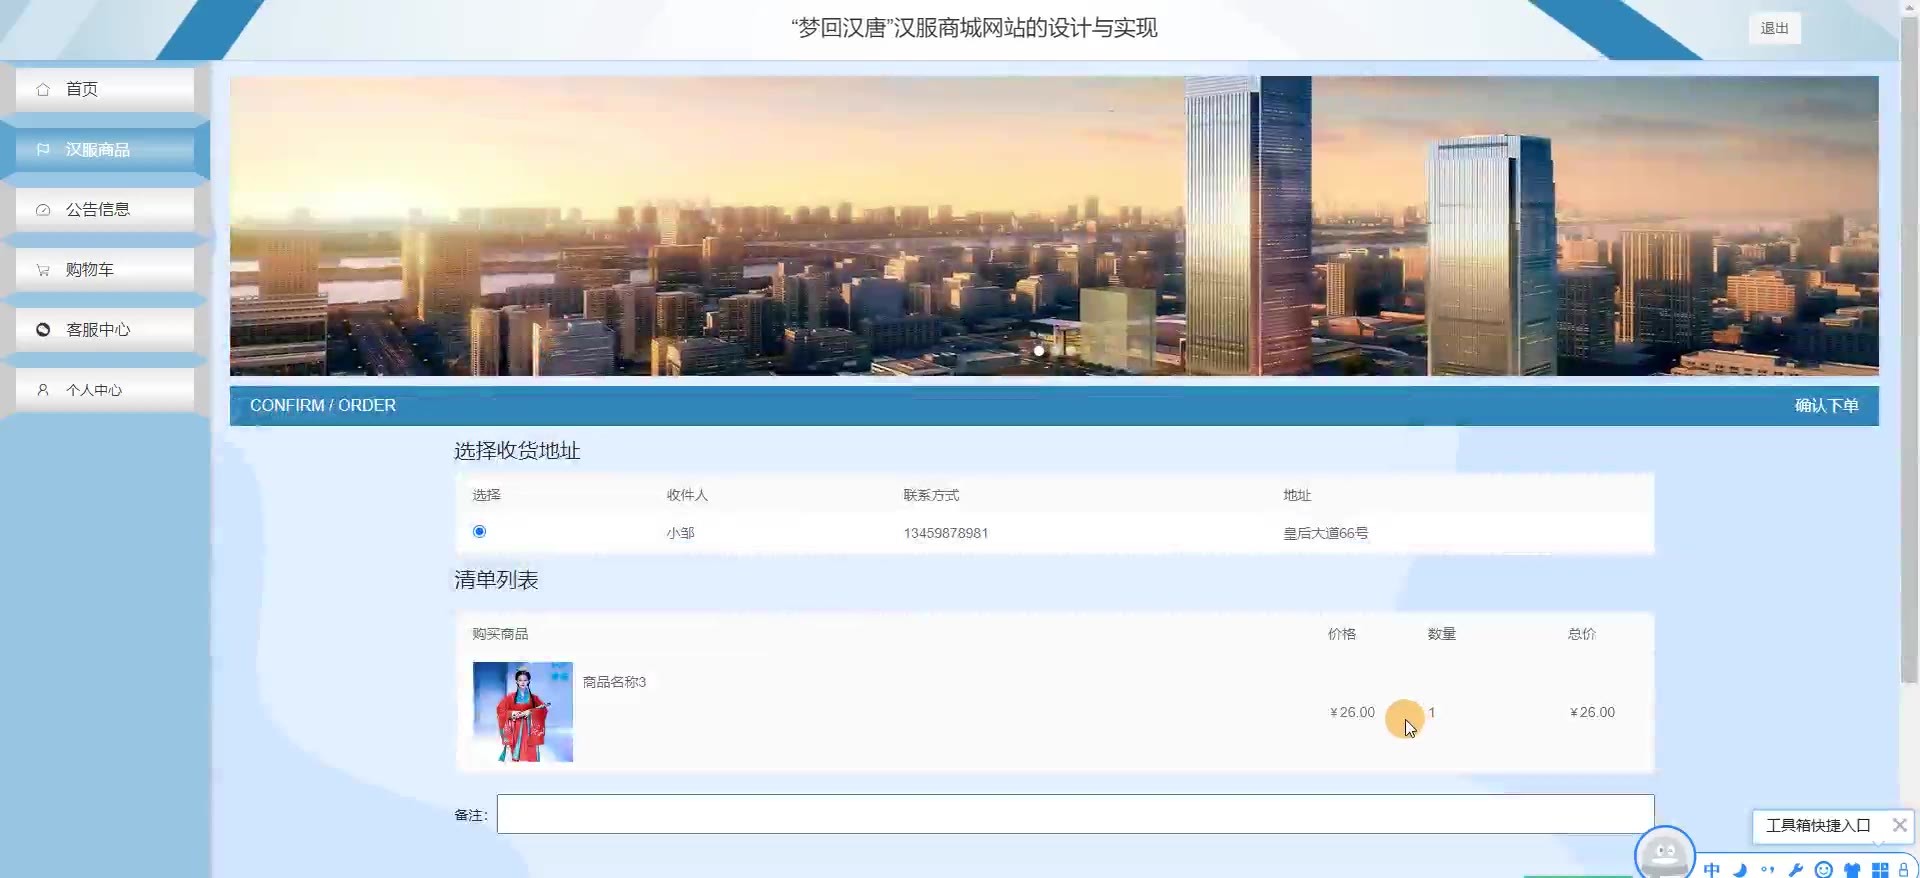Open the wrench settings icon

pyautogui.click(x=1796, y=869)
